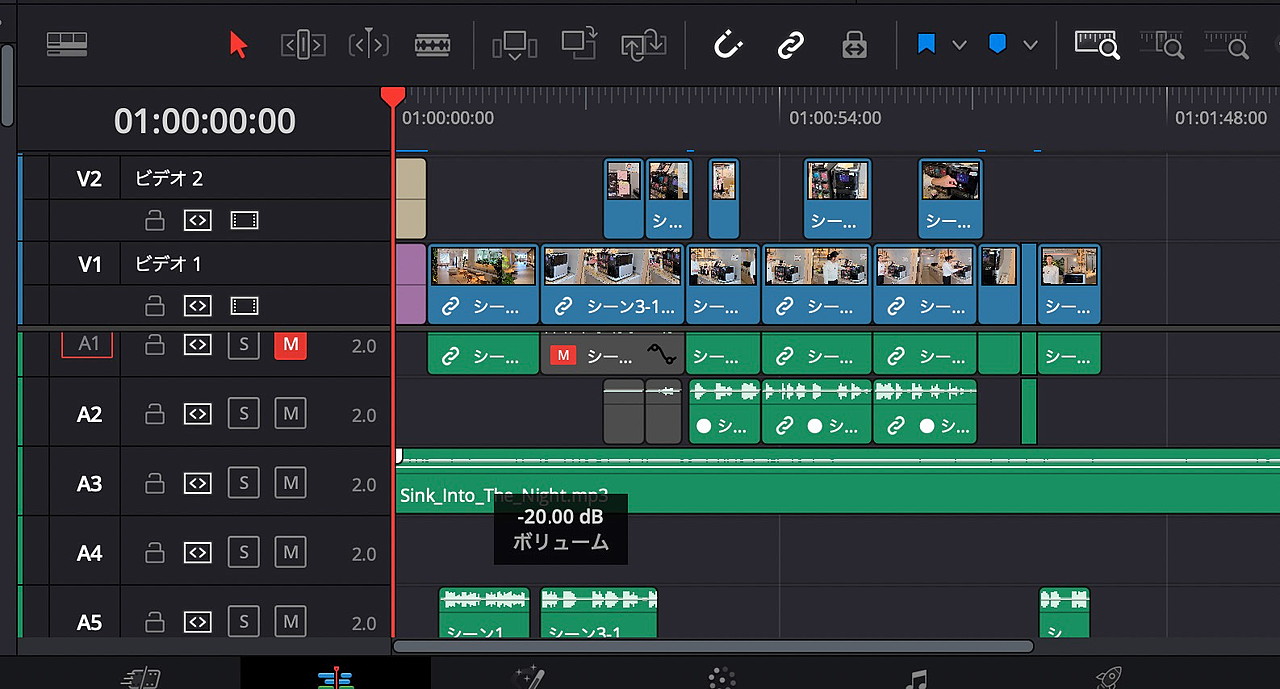This screenshot has height=689, width=1280.
Task: Click the Overwrite clip icon
Action: (x=579, y=45)
